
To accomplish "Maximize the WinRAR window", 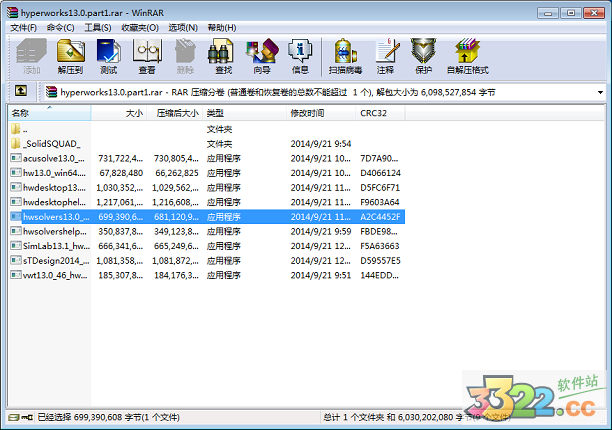I will click(x=571, y=13).
